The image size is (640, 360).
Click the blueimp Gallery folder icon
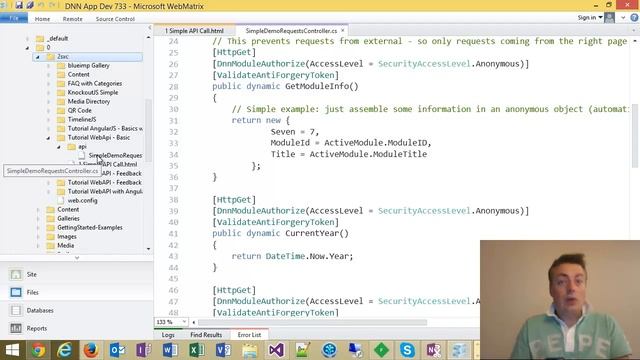tap(61, 65)
